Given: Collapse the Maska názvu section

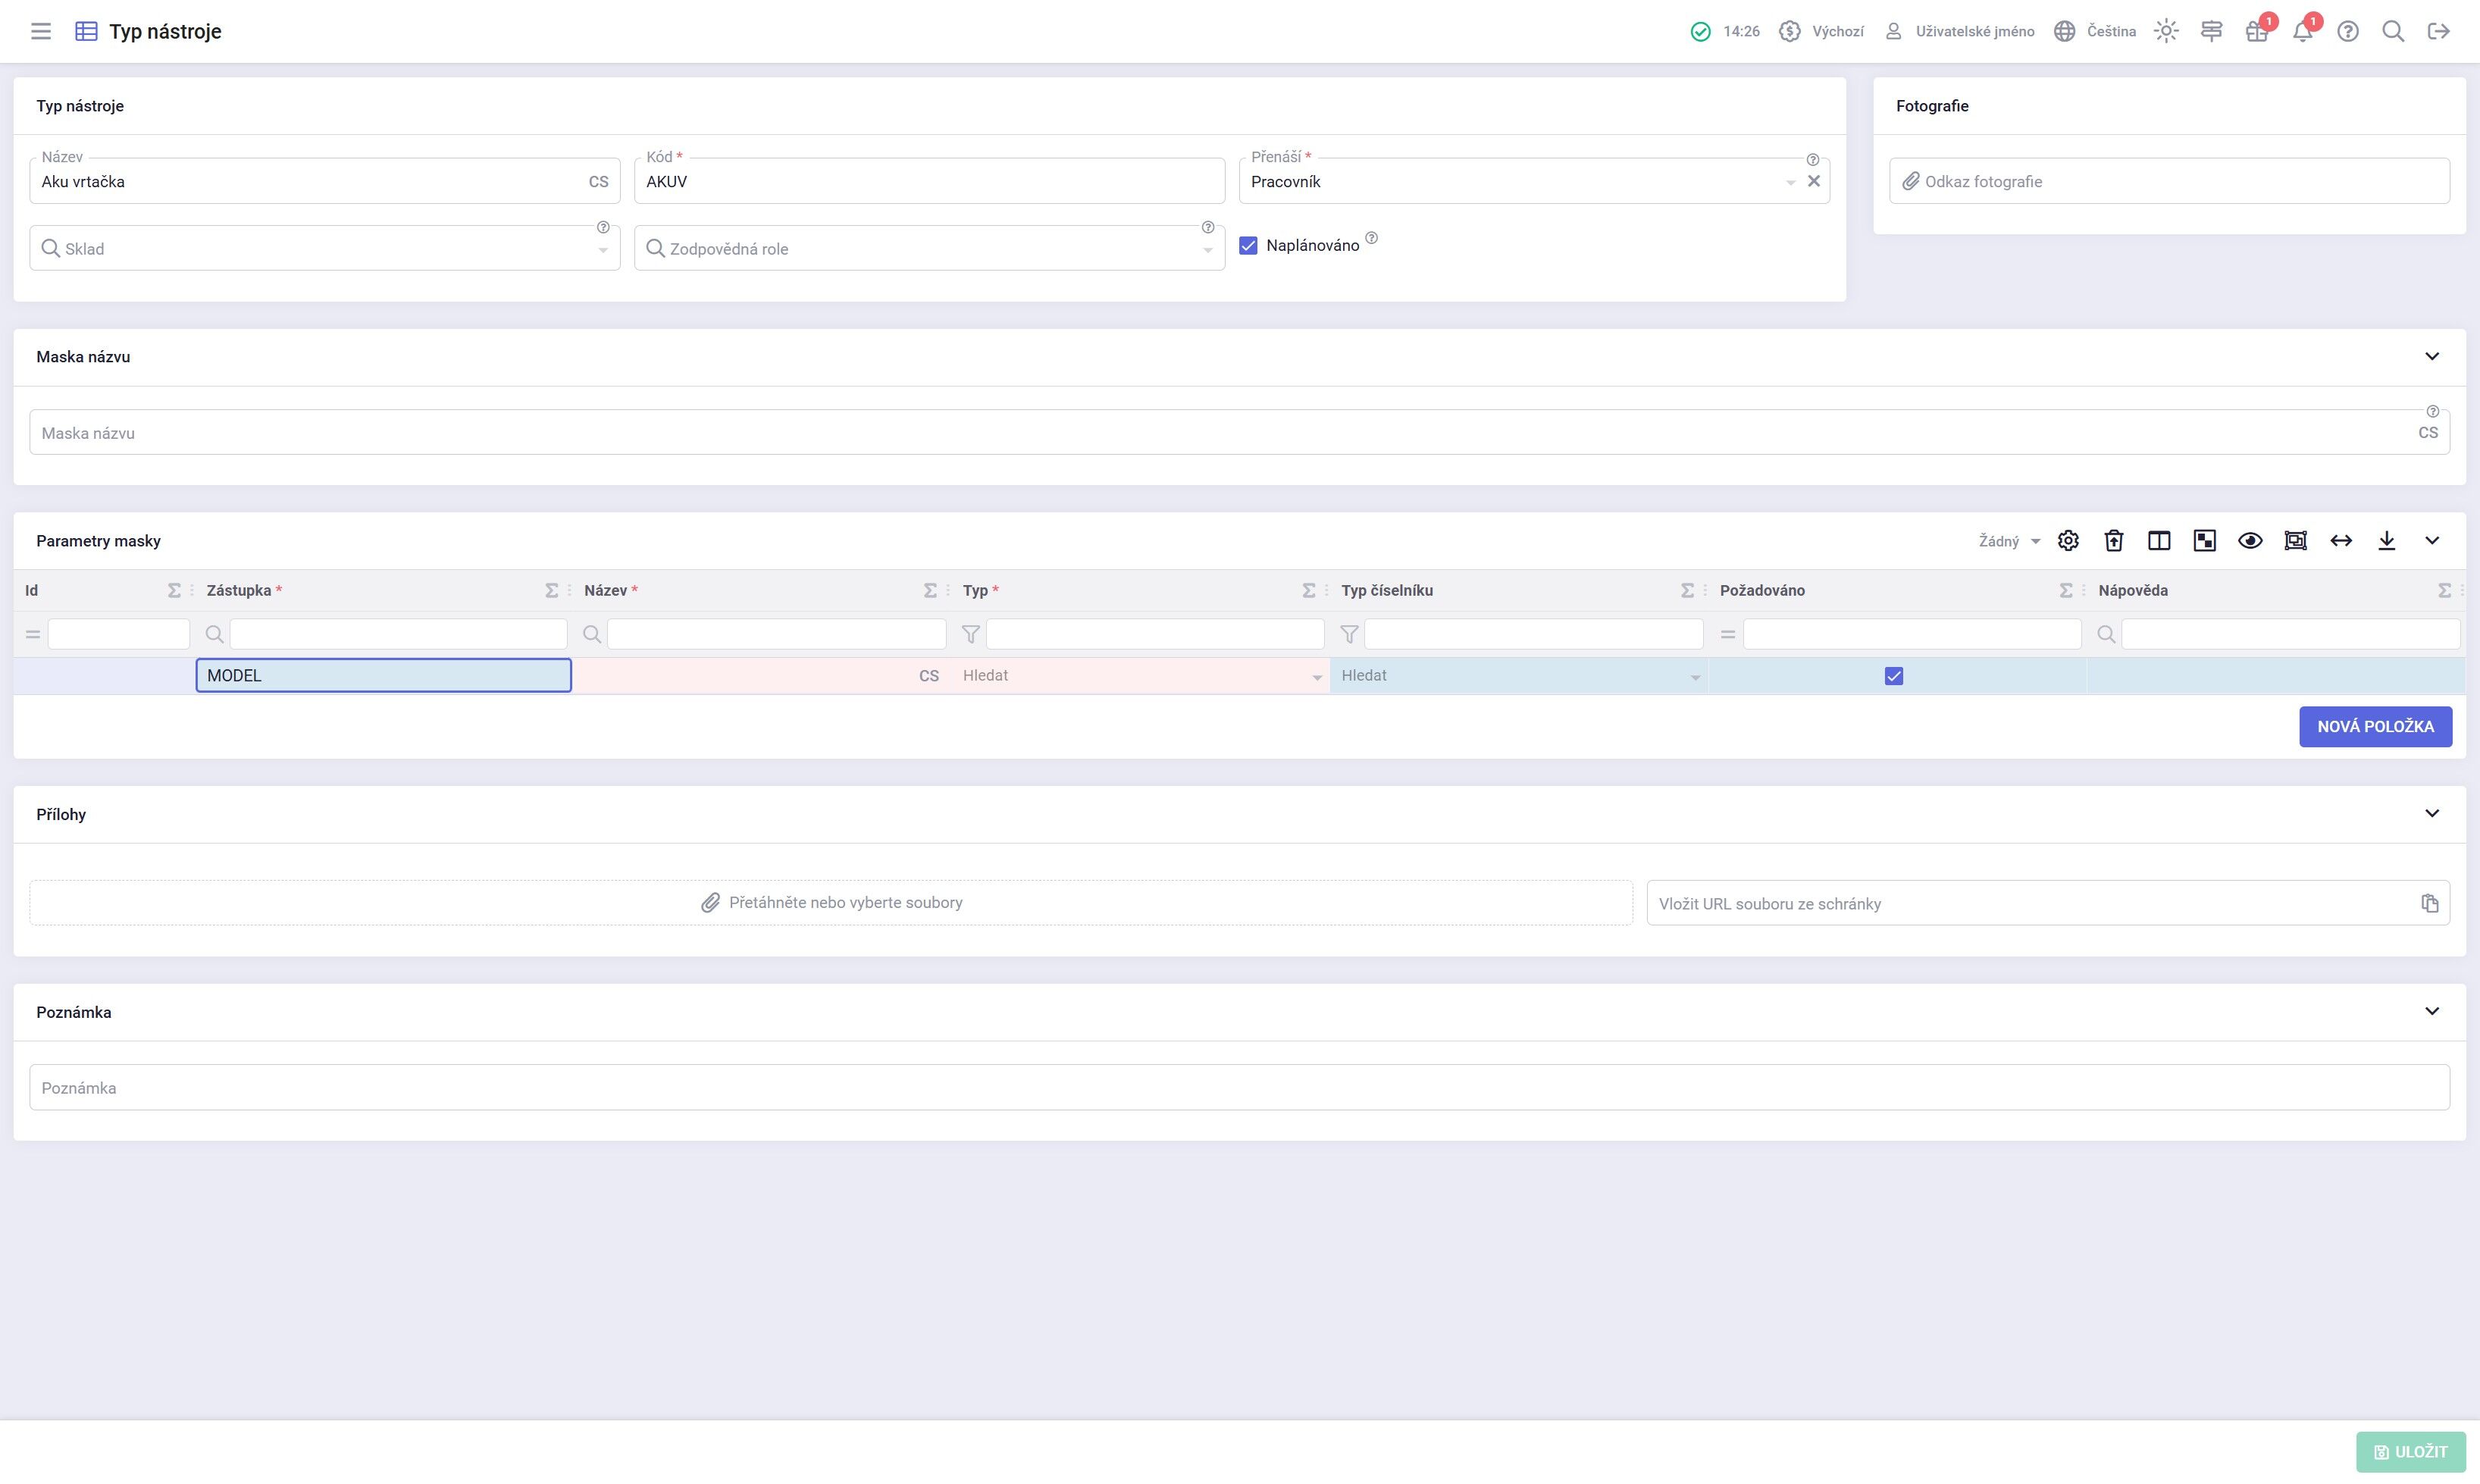Looking at the screenshot, I should tap(2432, 357).
